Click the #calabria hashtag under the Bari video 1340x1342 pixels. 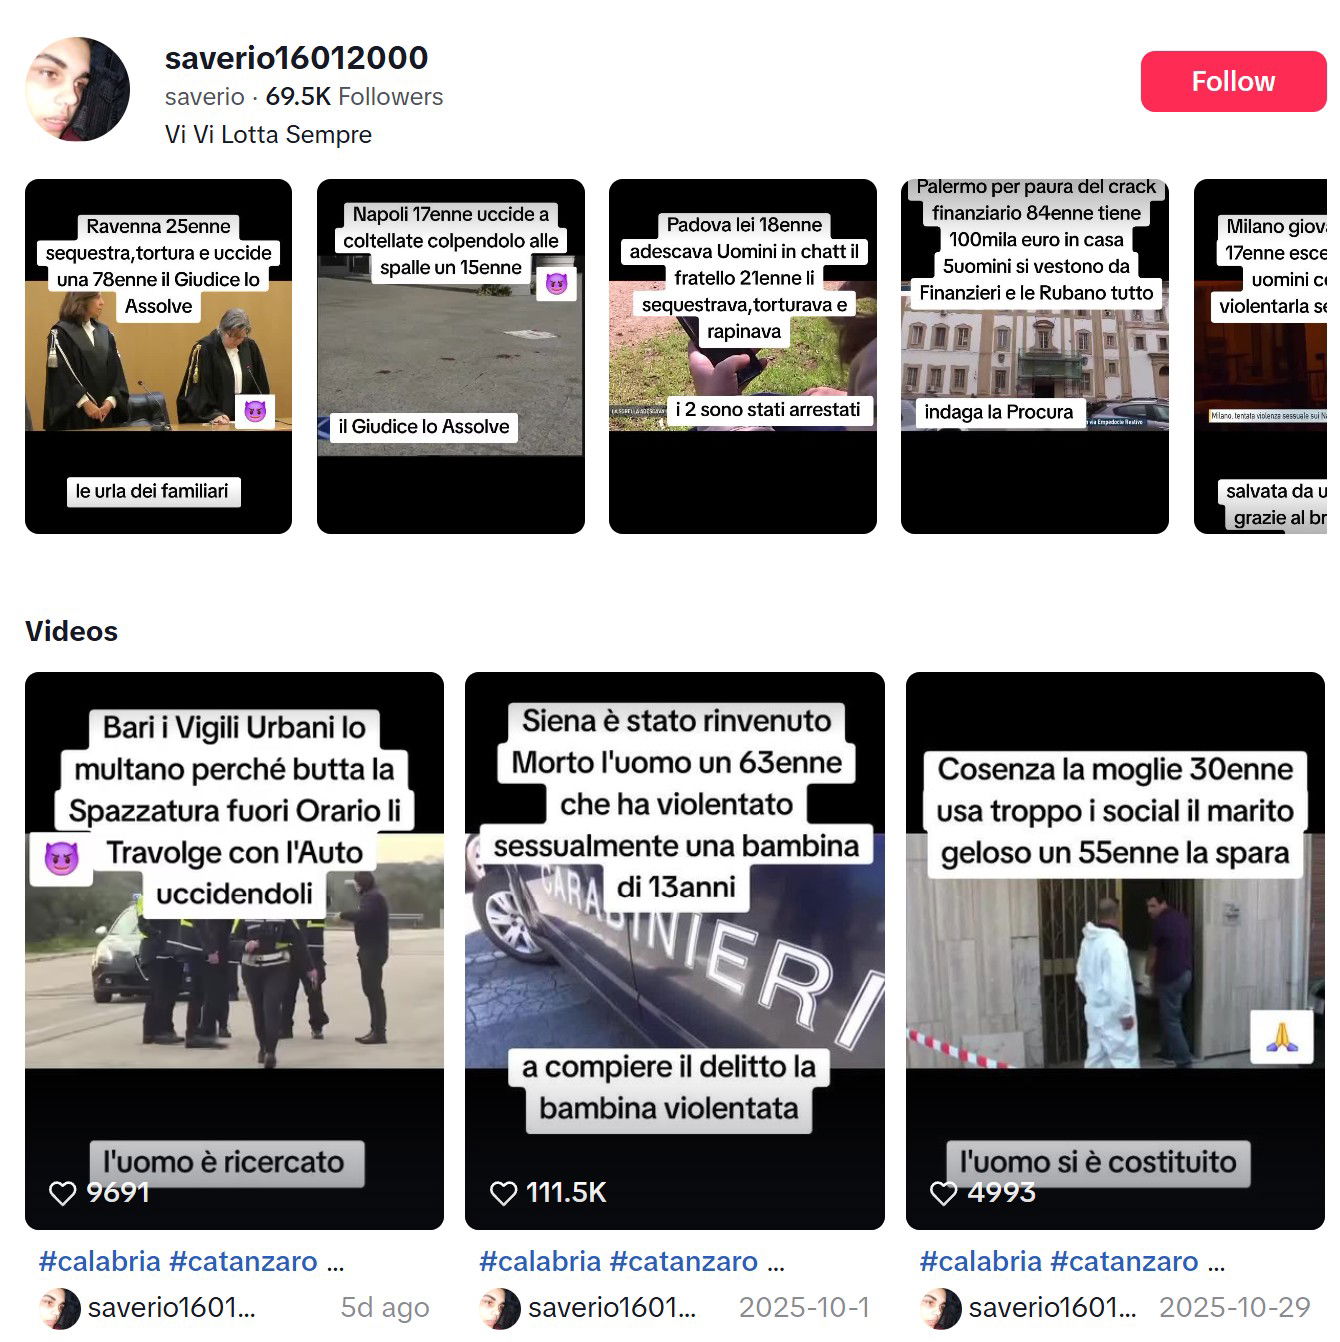pyautogui.click(x=100, y=1261)
